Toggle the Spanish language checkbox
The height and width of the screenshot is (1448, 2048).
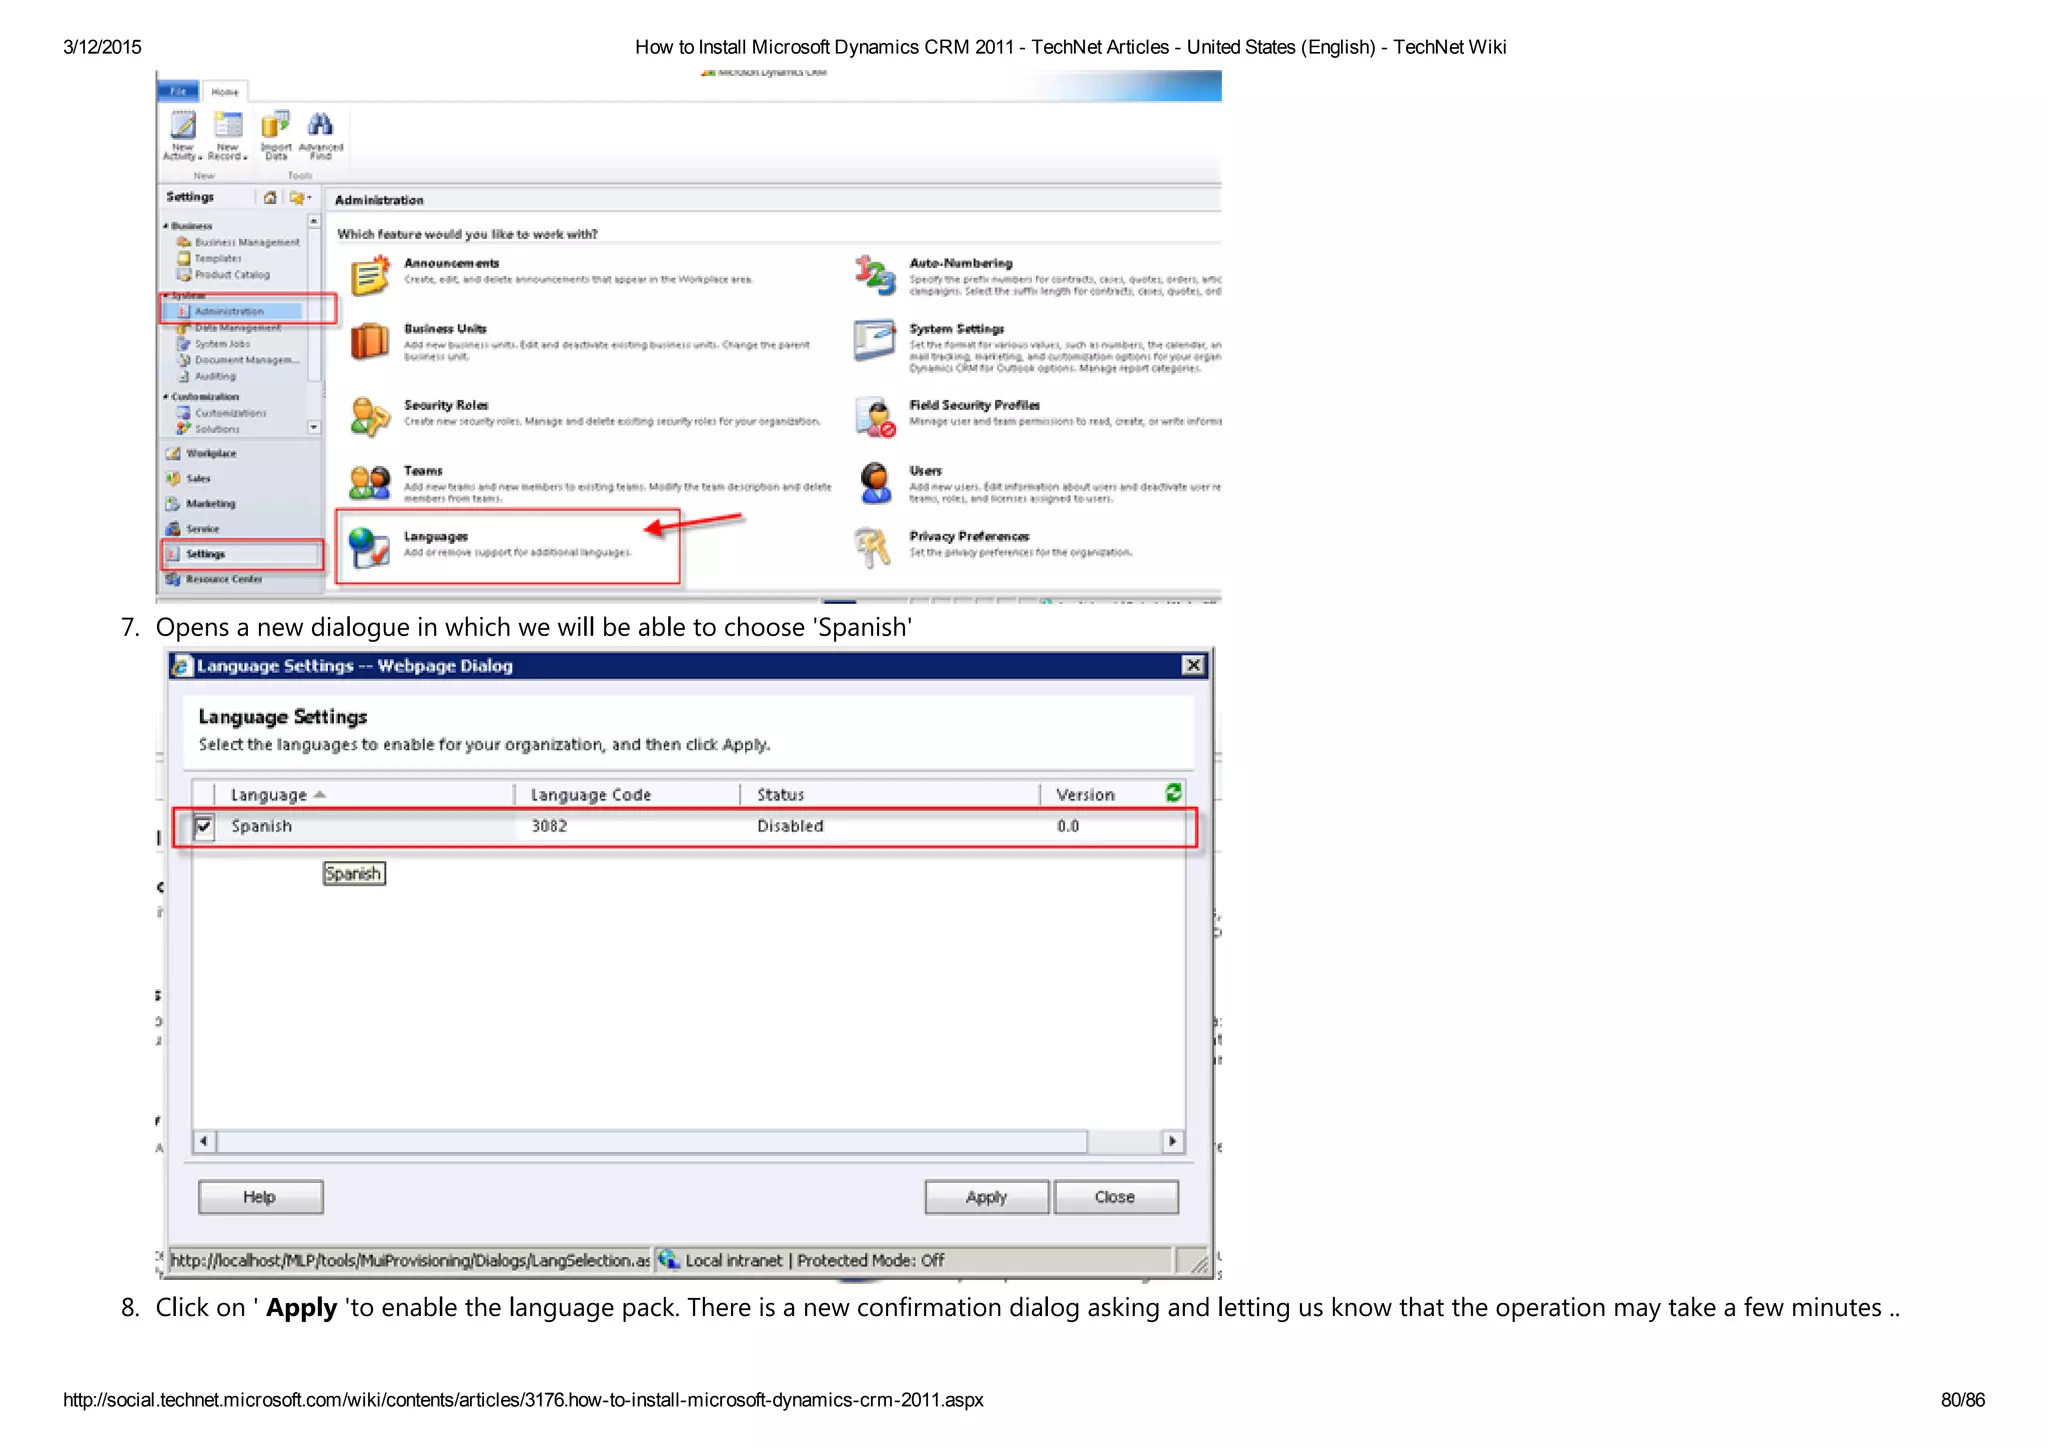tap(204, 827)
